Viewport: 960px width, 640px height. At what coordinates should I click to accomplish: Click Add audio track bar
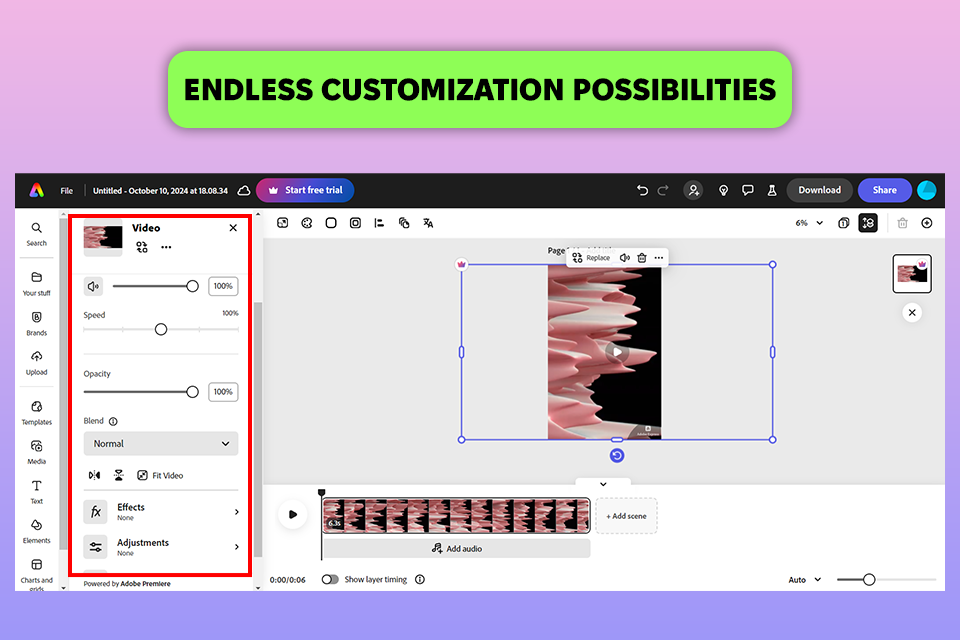tap(457, 549)
